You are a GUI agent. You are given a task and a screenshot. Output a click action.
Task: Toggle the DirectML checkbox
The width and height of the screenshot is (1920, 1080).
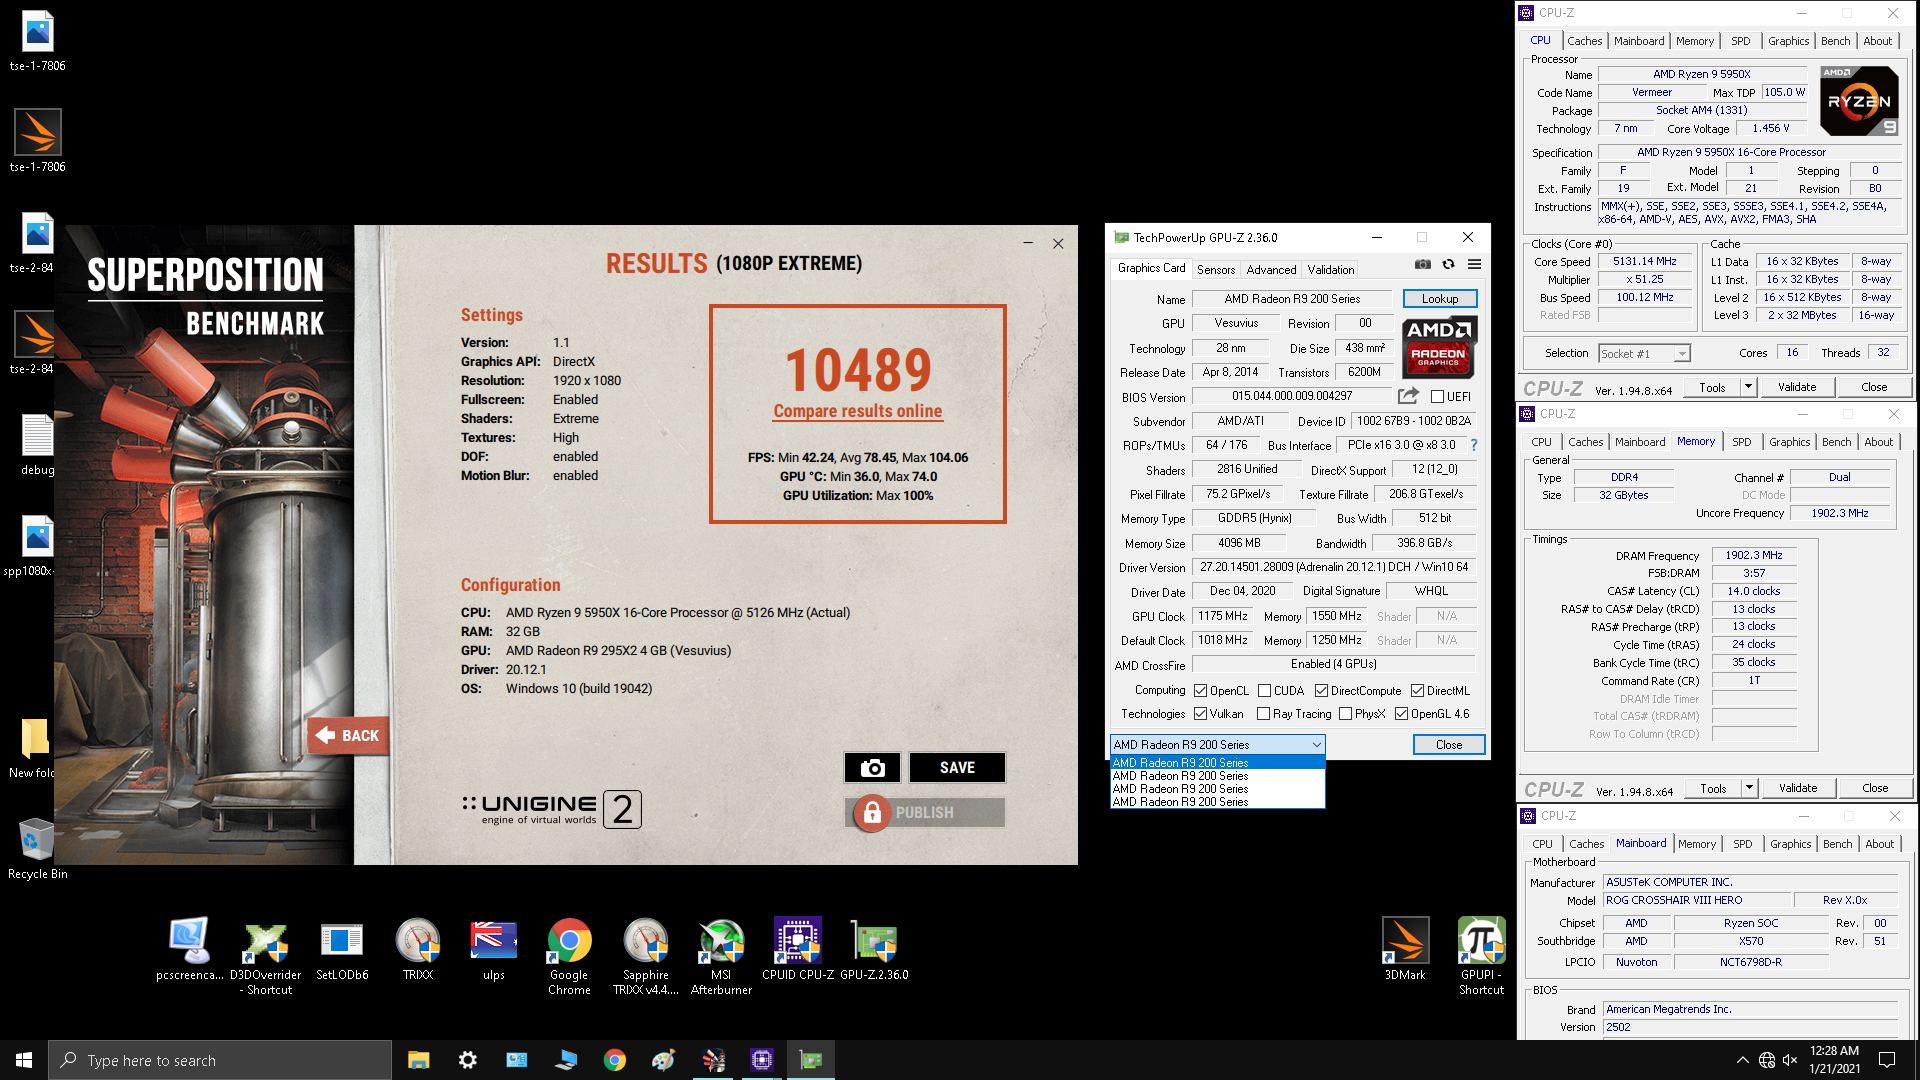1417,691
